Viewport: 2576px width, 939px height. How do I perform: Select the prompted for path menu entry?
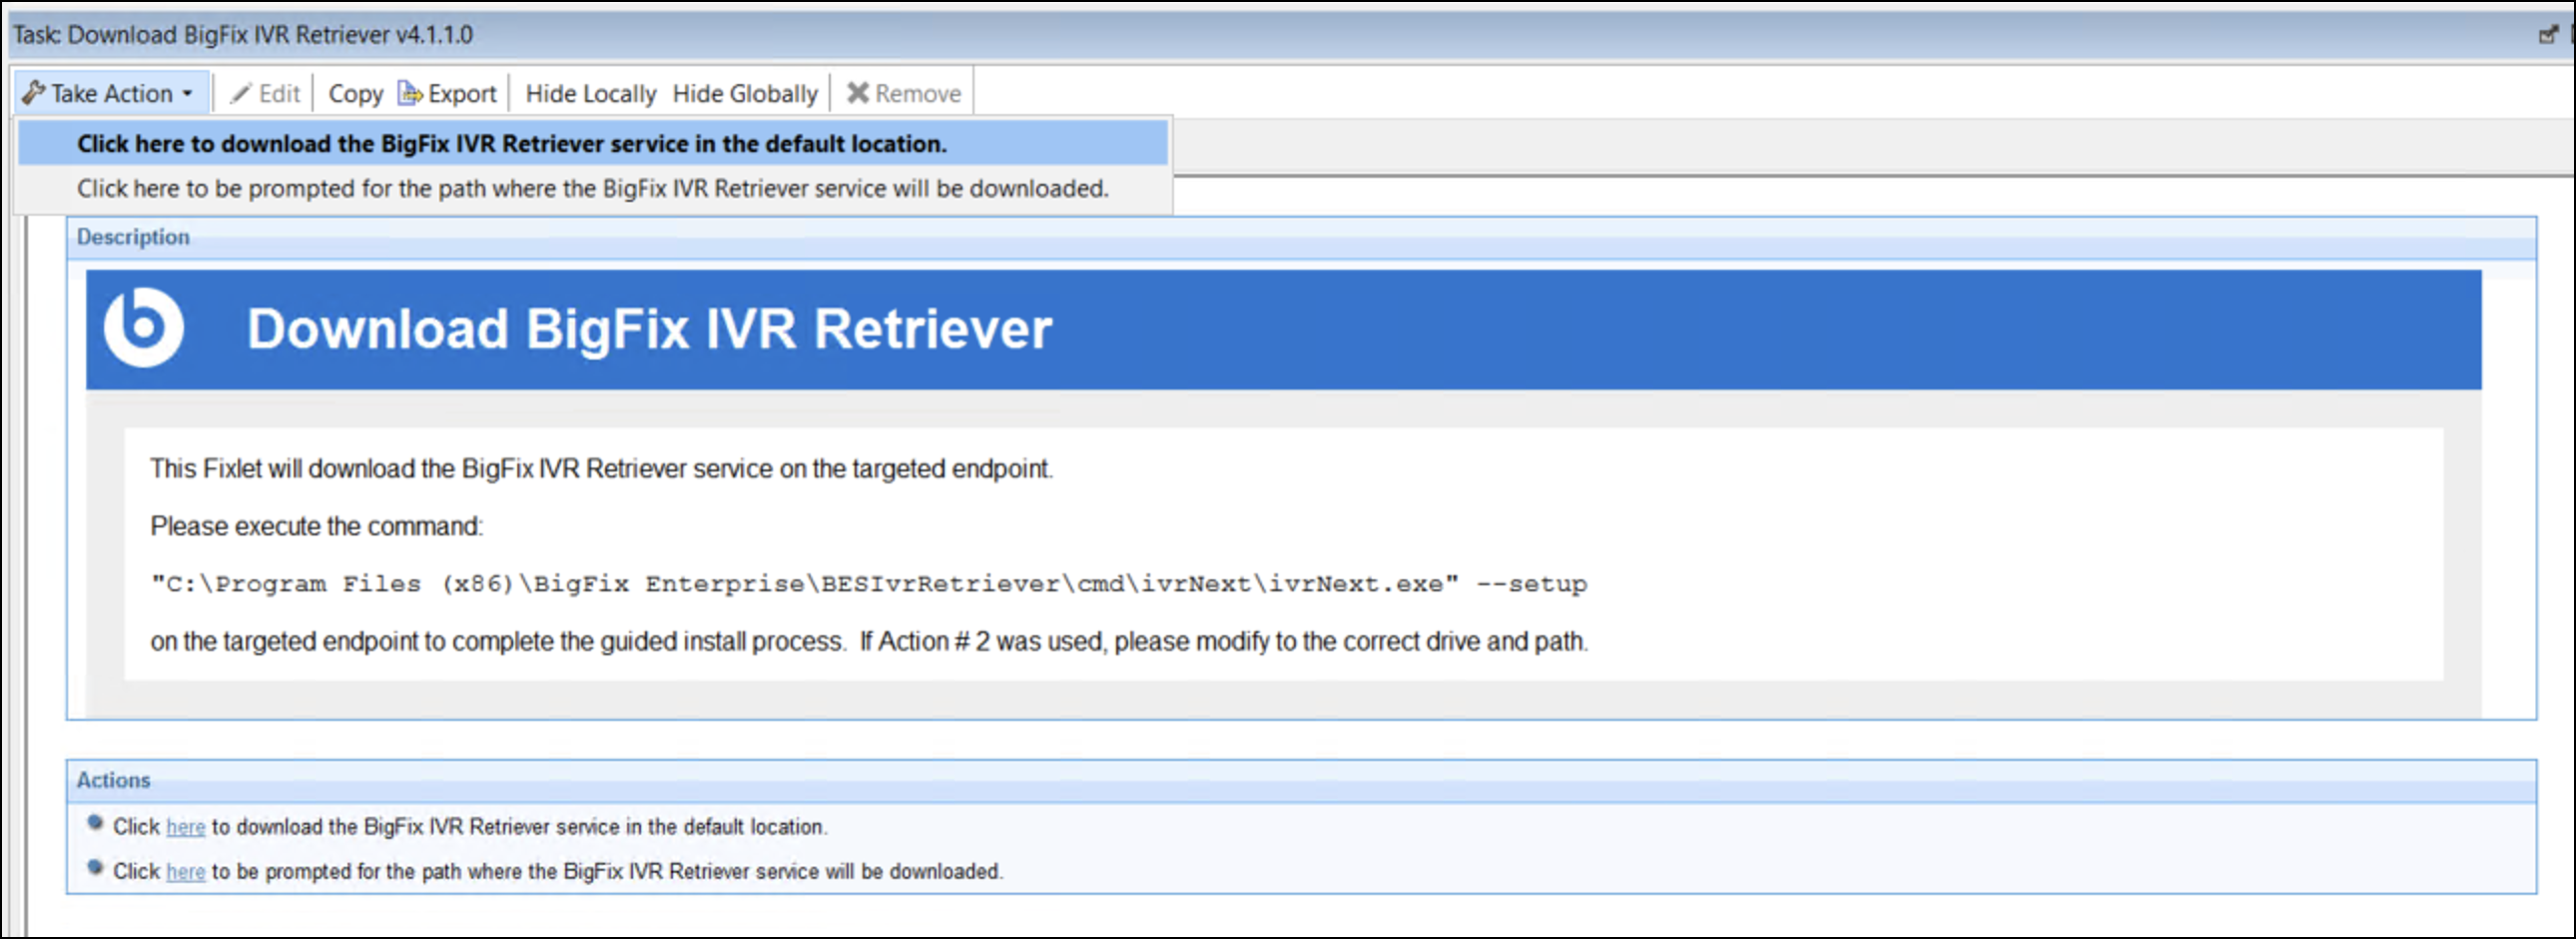pos(593,188)
